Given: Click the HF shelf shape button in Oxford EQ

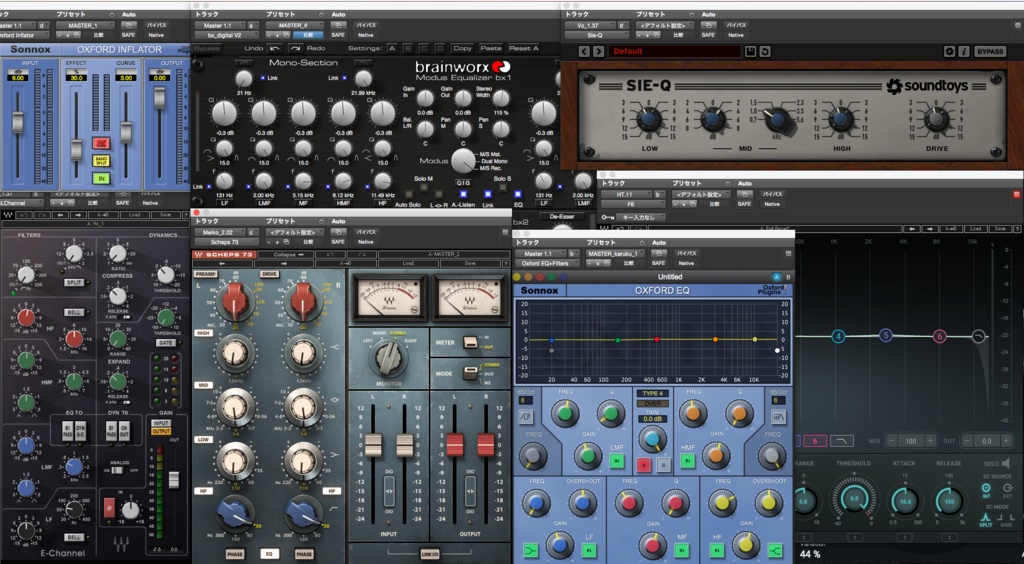Looking at the screenshot, I should coord(775,550).
